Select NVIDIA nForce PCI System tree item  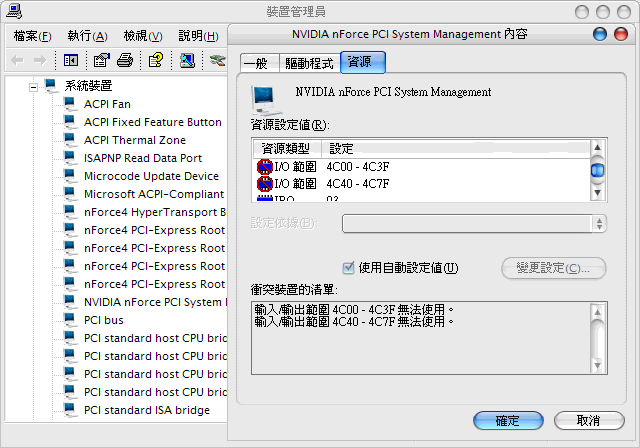tap(155, 302)
